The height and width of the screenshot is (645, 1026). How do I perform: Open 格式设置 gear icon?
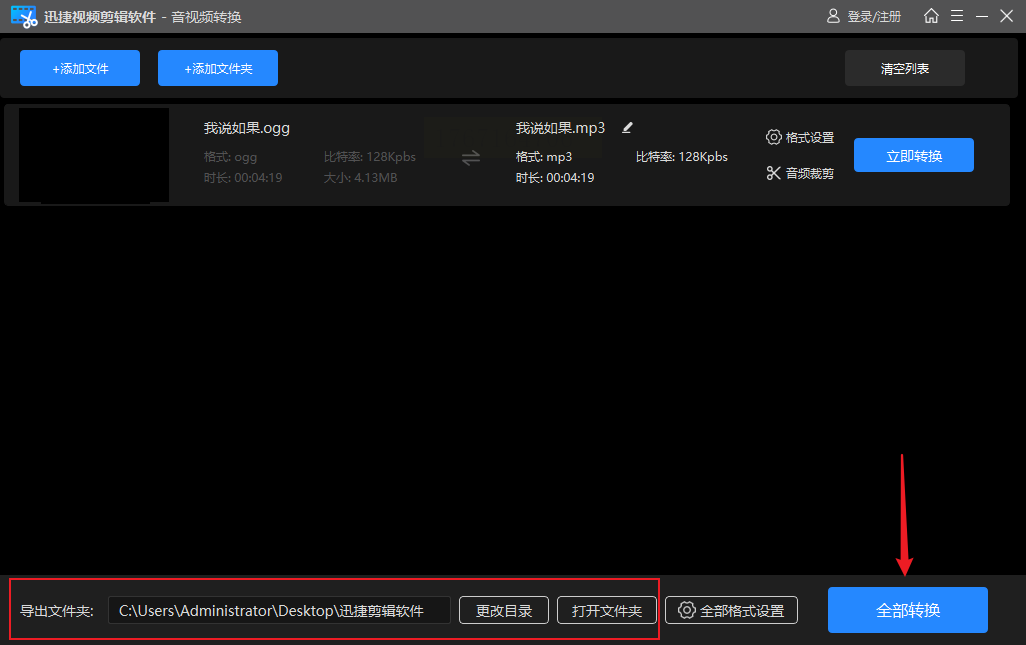click(773, 137)
